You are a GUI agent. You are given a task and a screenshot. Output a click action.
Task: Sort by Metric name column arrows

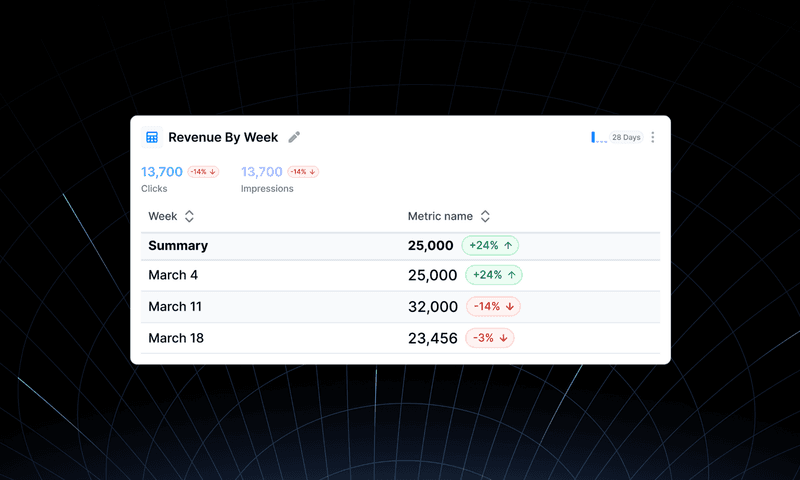point(485,216)
